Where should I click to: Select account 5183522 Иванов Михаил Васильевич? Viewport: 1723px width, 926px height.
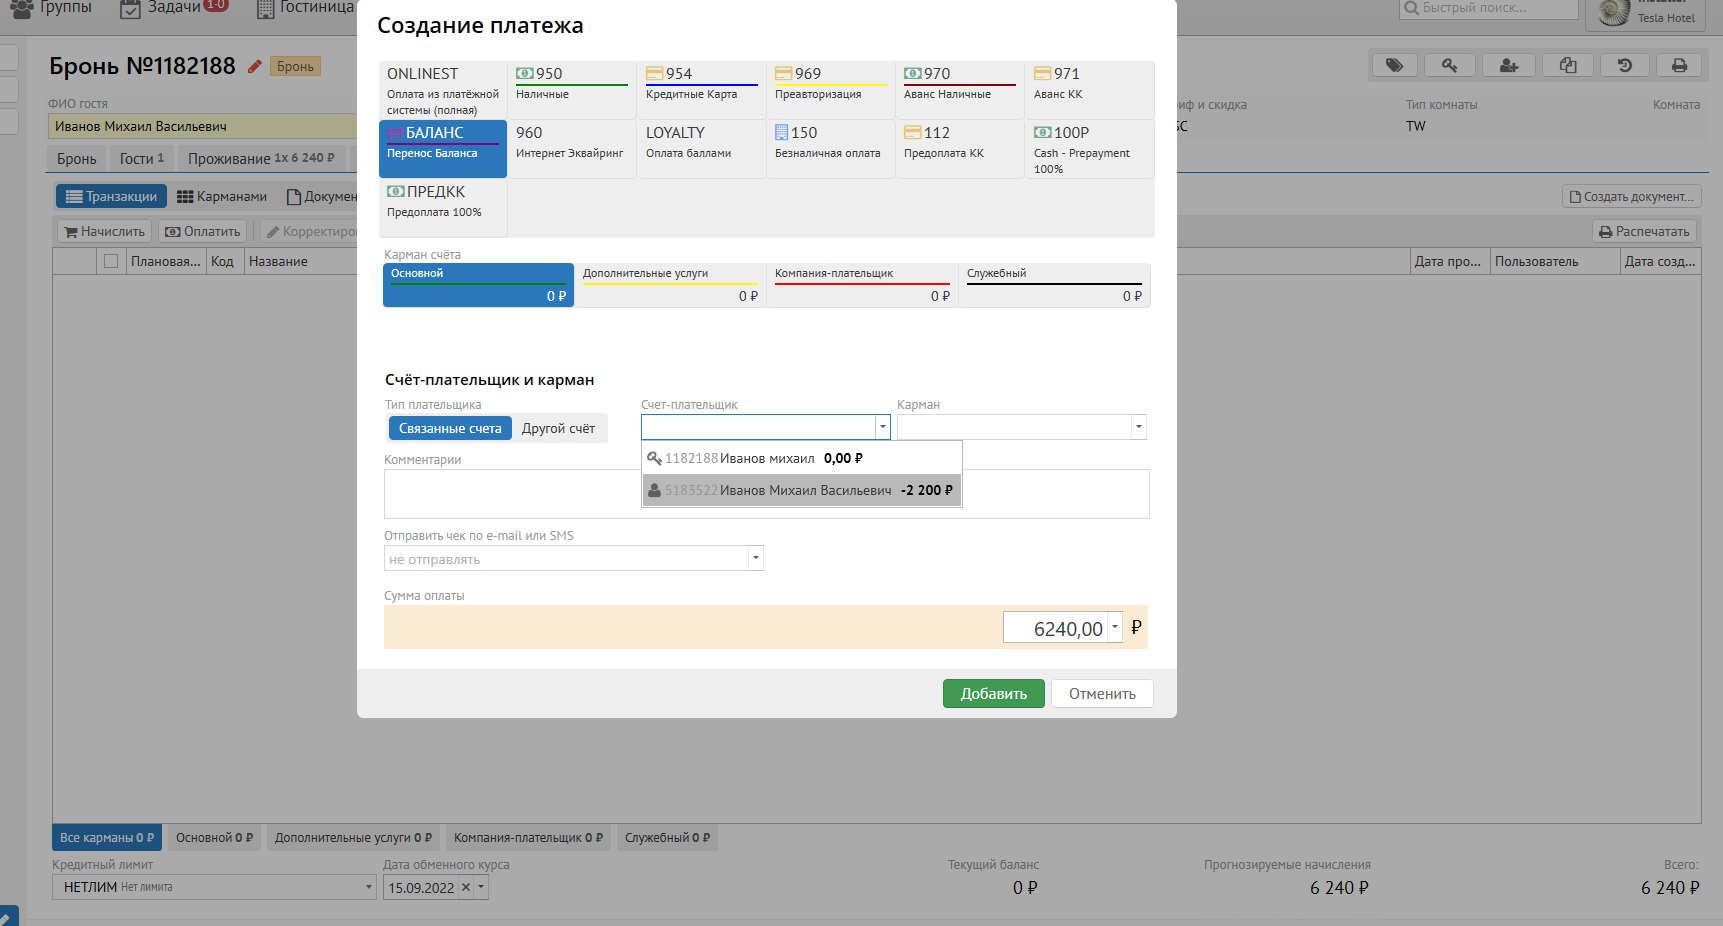click(x=801, y=490)
